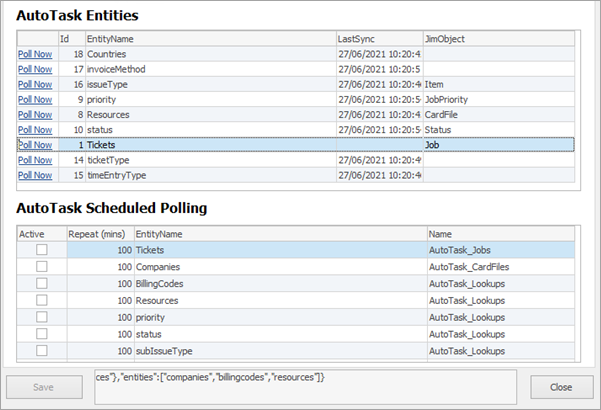Select Companies cell in Scheduled Polling

click(281, 267)
